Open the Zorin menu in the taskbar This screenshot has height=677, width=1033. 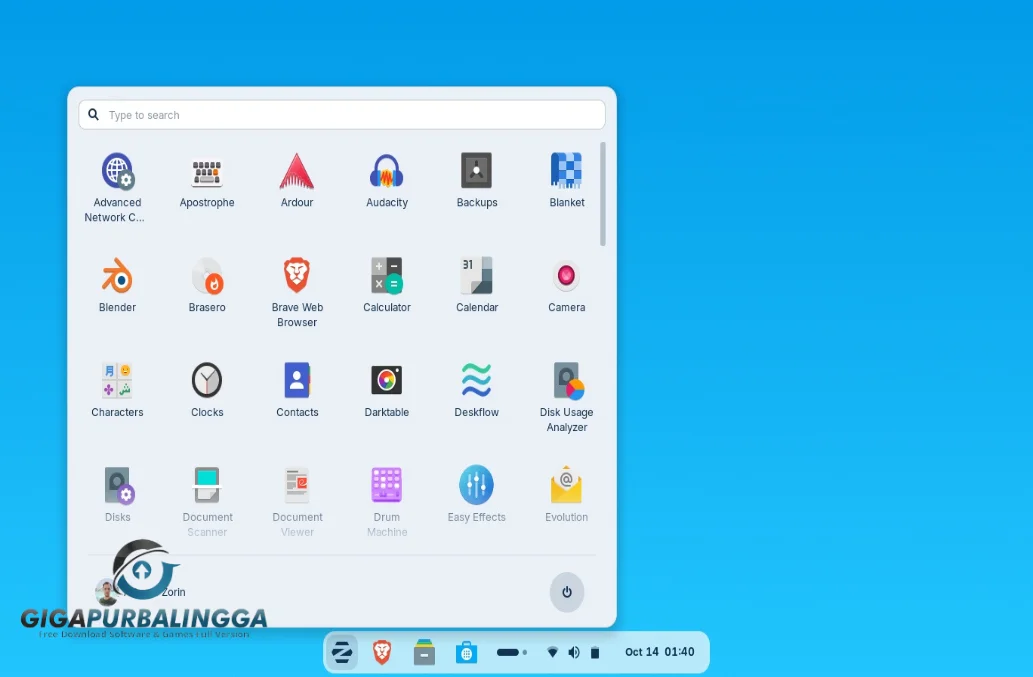[342, 651]
